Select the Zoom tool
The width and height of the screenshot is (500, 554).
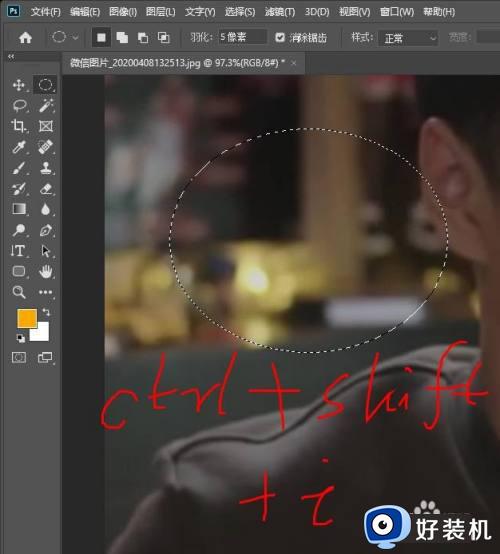click(x=19, y=292)
